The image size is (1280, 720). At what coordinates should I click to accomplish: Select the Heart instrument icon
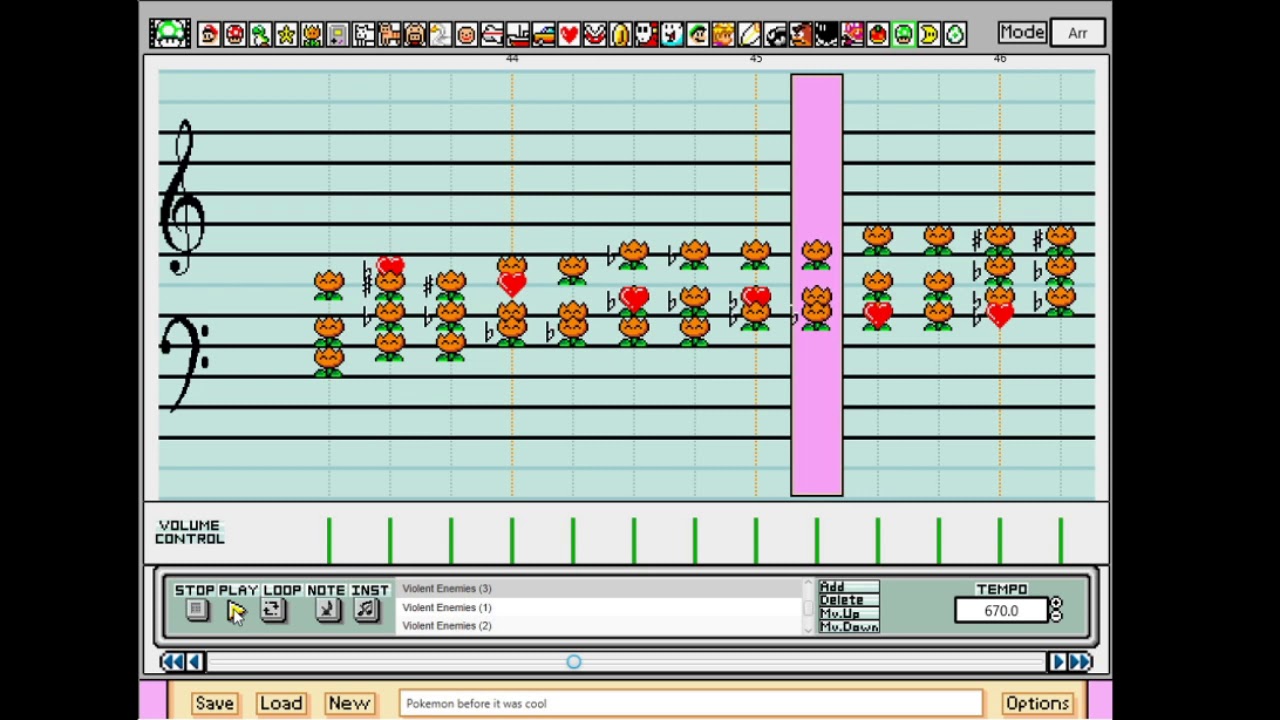[x=569, y=34]
